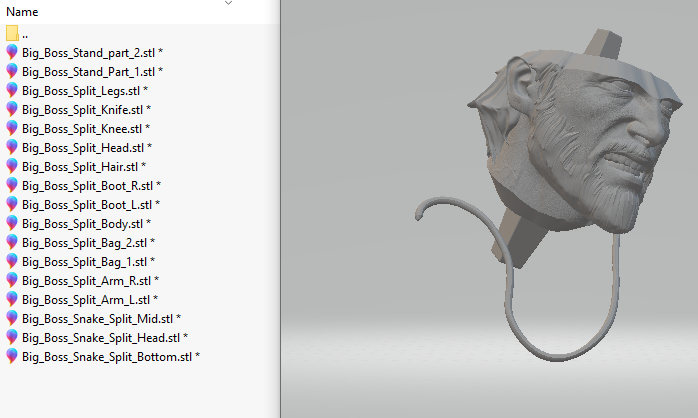This screenshot has height=418, width=698.
Task: Click the Name column header
Action: pyautogui.click(x=22, y=12)
